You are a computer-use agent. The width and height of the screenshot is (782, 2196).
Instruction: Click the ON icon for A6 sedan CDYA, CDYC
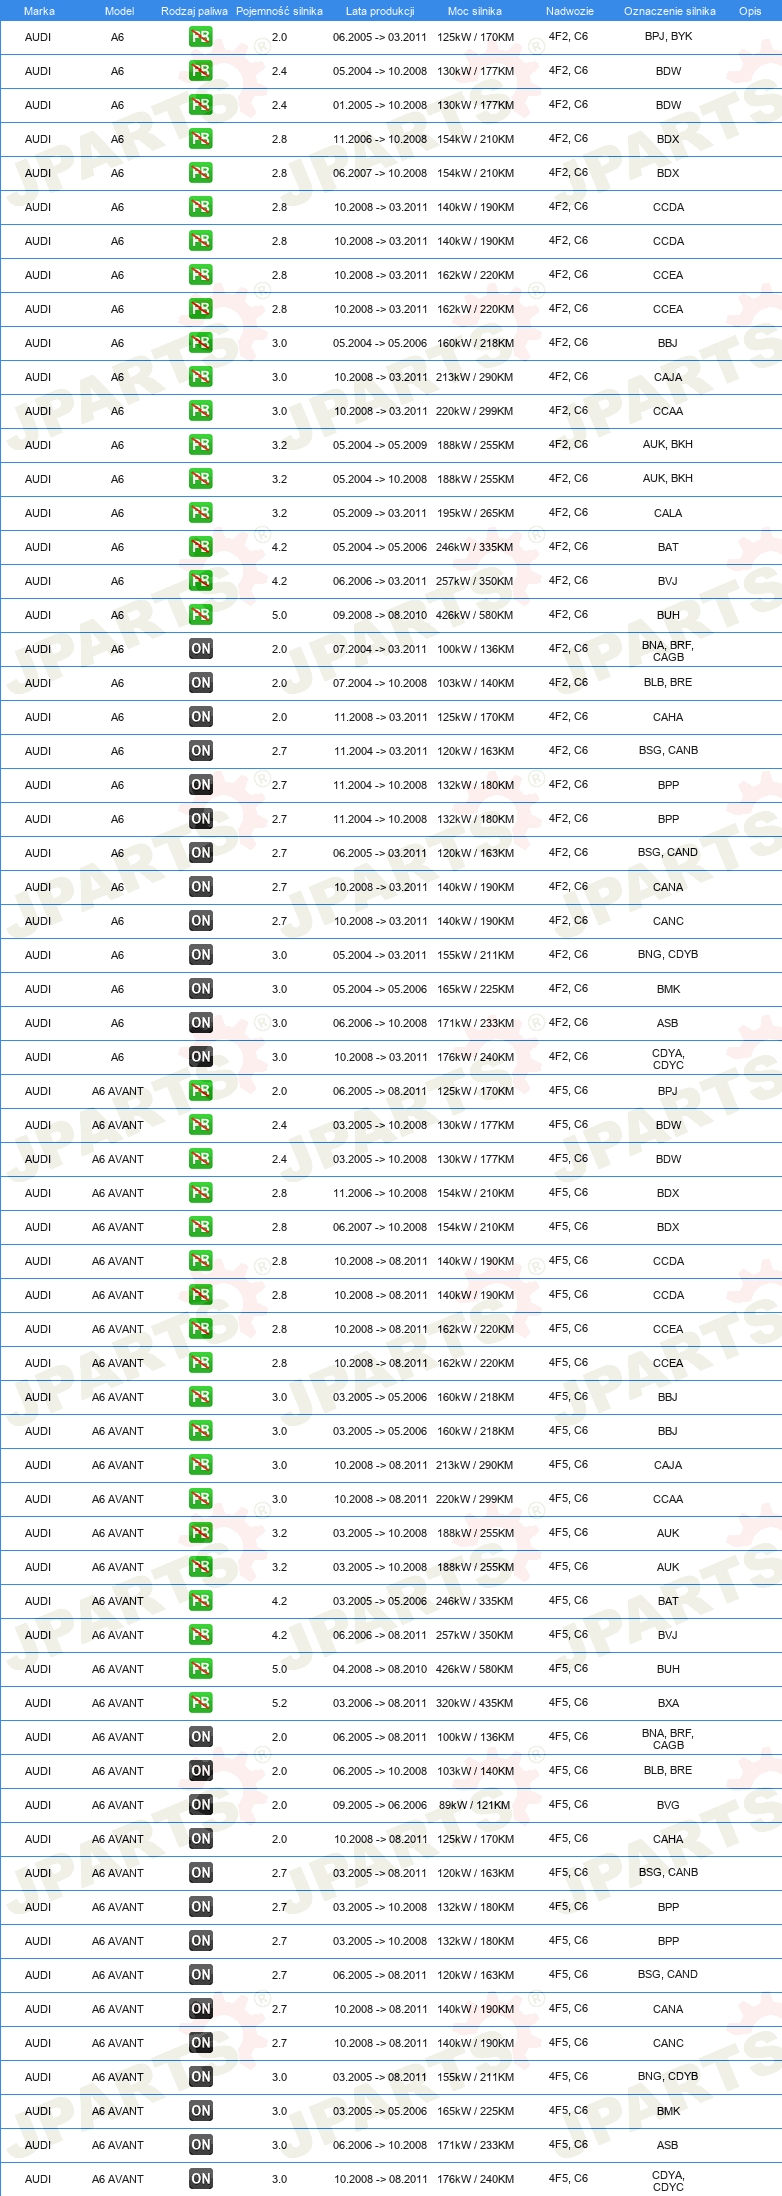(200, 1057)
